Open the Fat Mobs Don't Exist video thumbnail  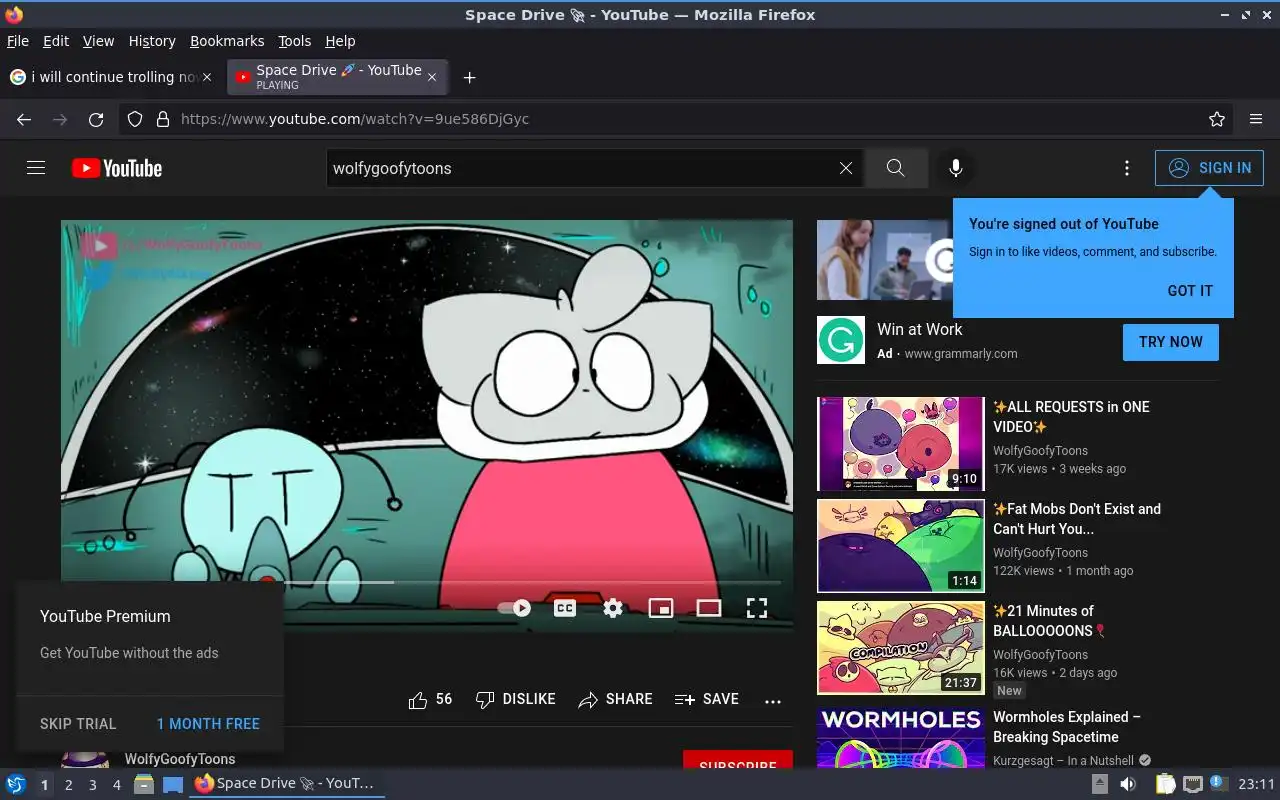point(901,546)
